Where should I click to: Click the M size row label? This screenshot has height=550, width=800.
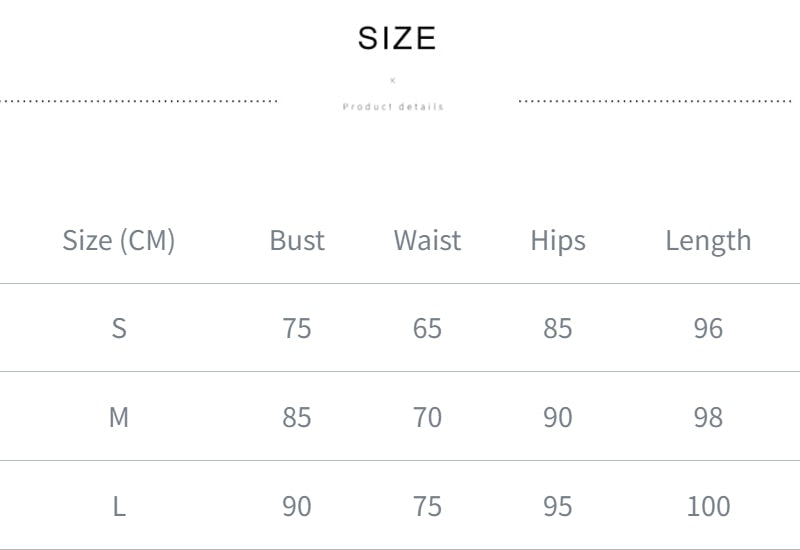119,417
